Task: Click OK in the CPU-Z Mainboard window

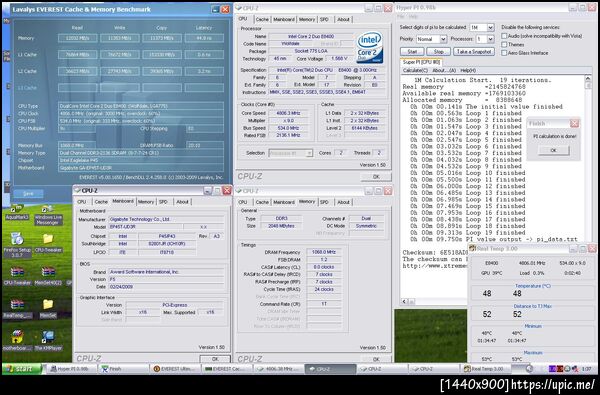Action: [x=215, y=359]
